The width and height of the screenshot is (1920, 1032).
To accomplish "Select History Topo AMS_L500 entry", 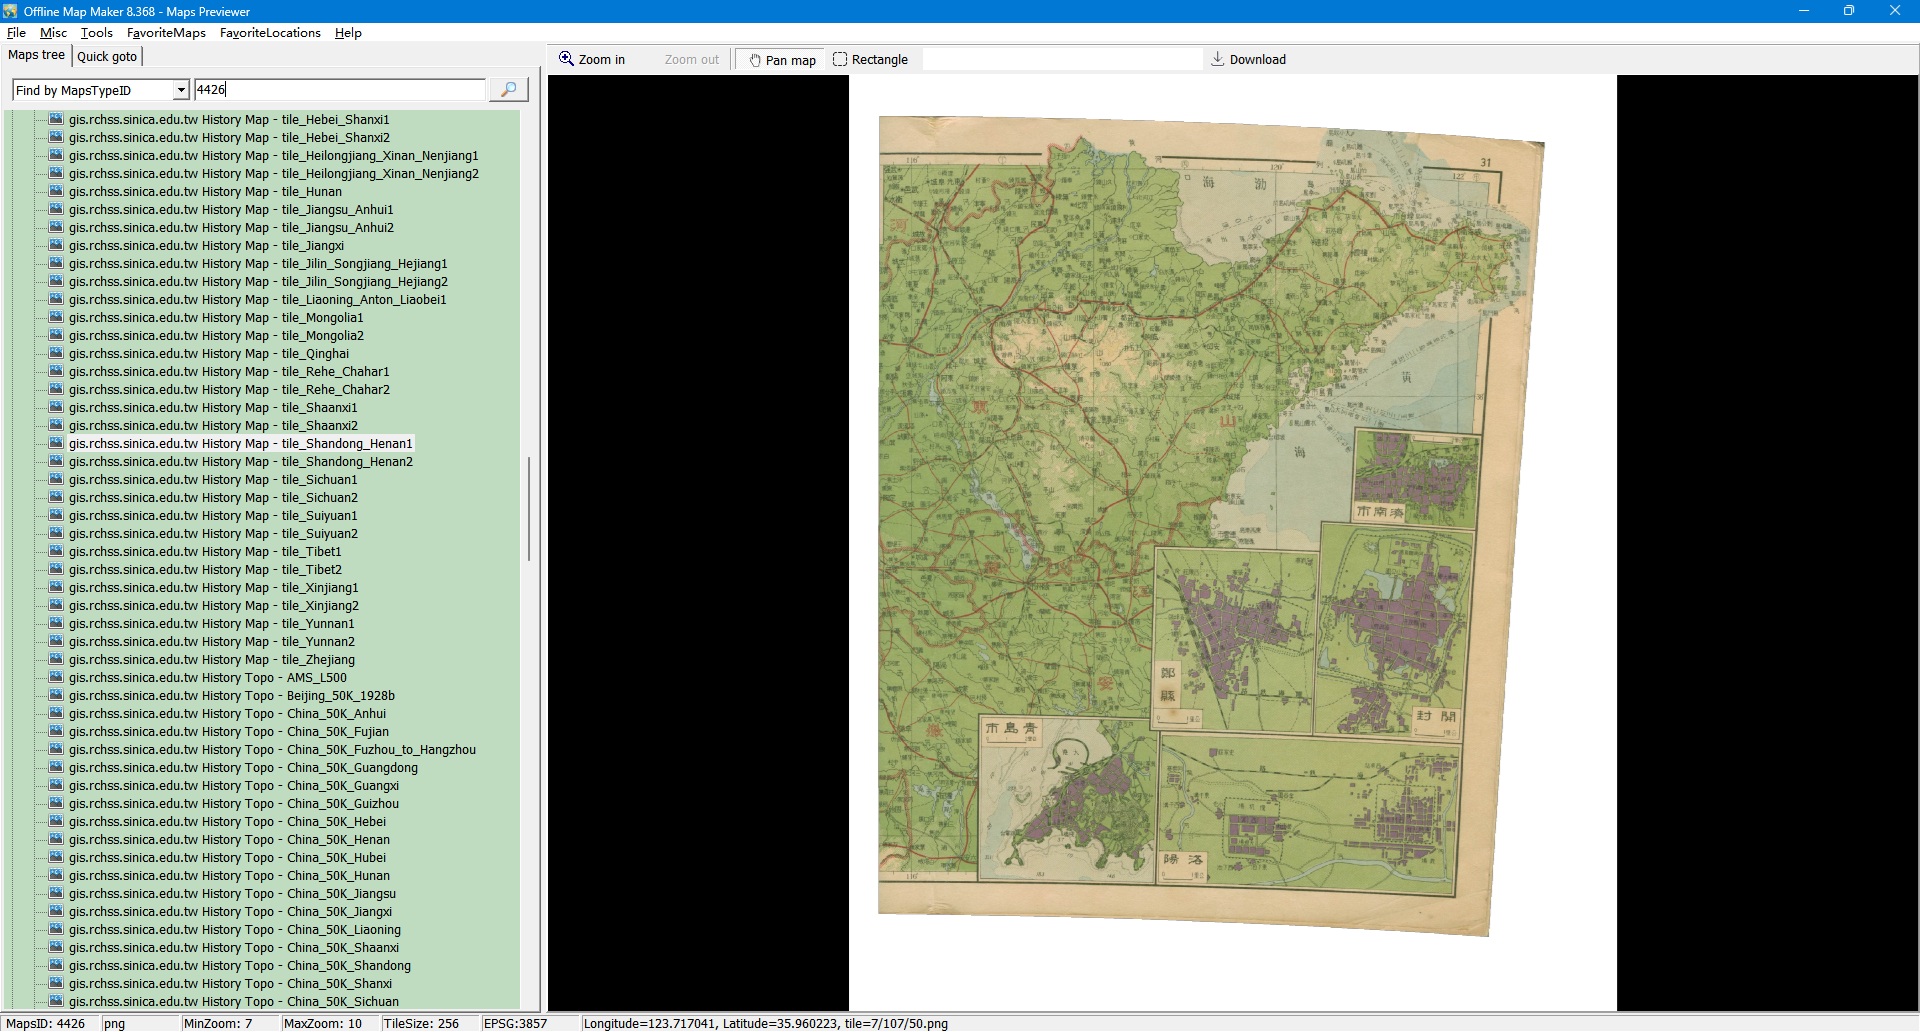I will 207,678.
